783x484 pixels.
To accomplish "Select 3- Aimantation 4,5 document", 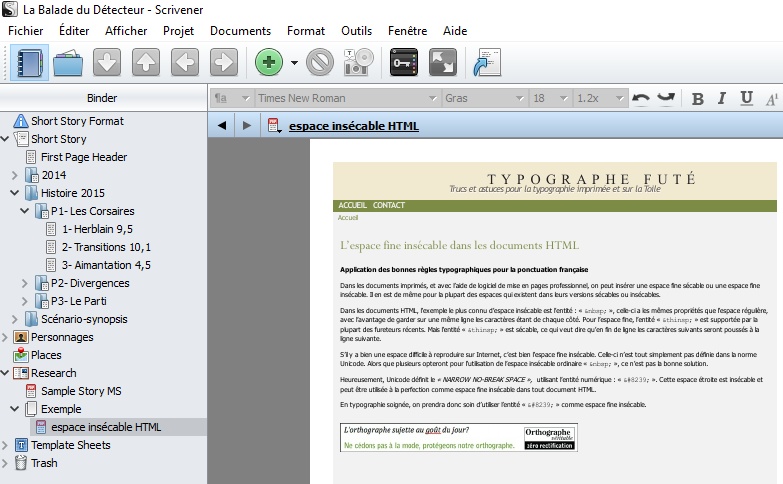I will (x=106, y=265).
